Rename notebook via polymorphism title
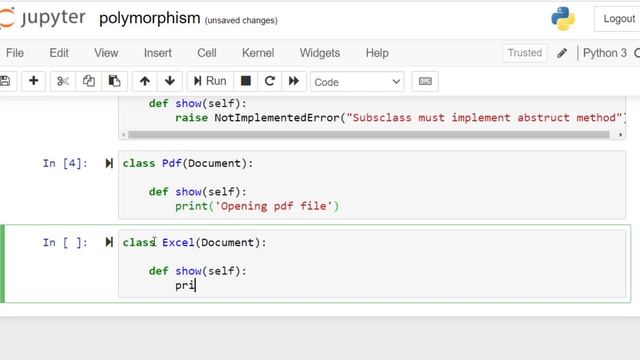The image size is (640, 360). tap(150, 18)
